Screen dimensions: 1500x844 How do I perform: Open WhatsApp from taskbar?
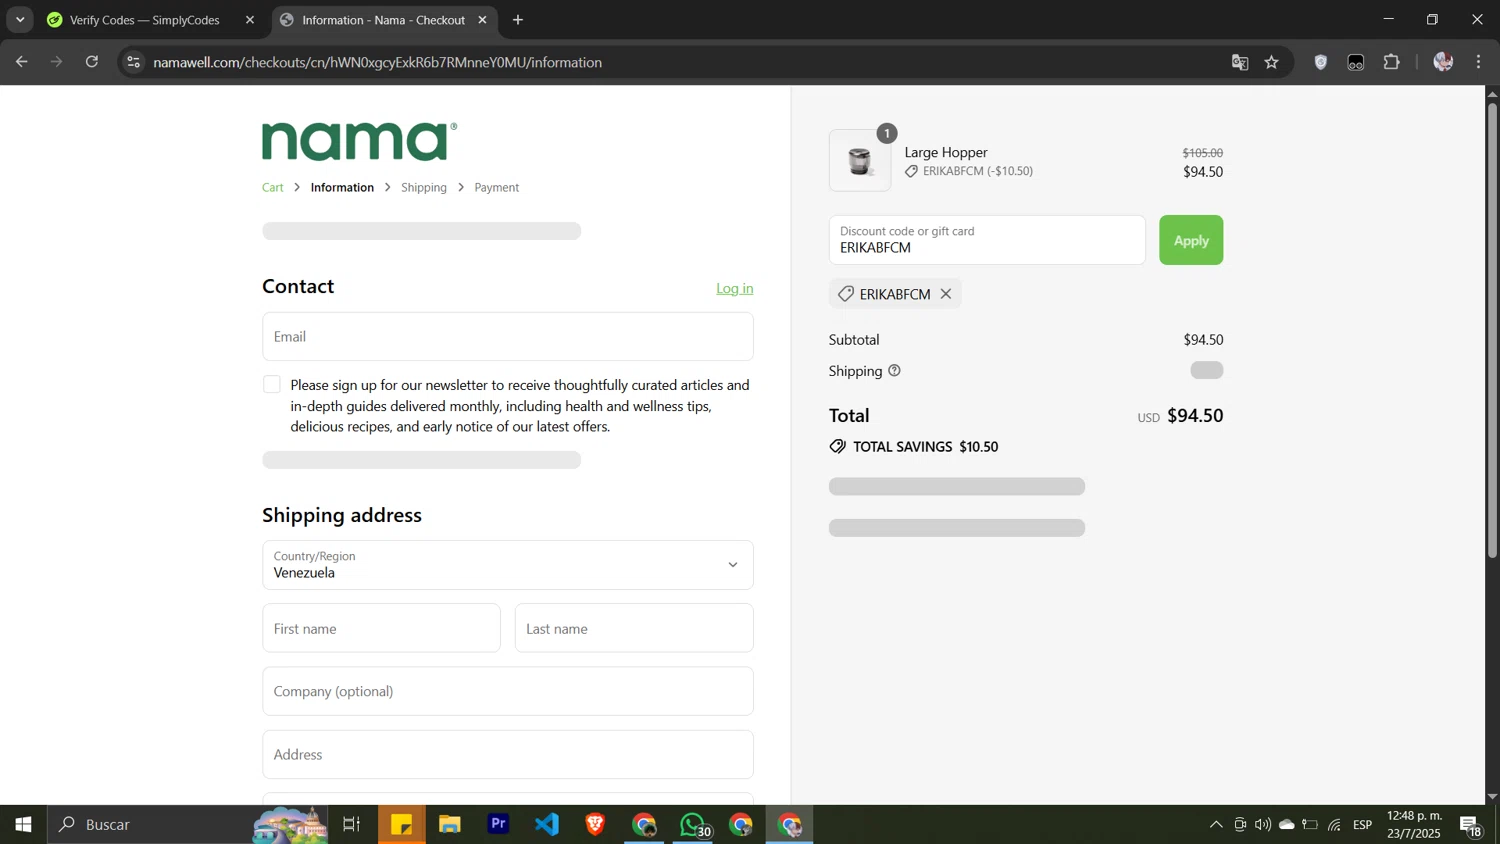pos(693,825)
